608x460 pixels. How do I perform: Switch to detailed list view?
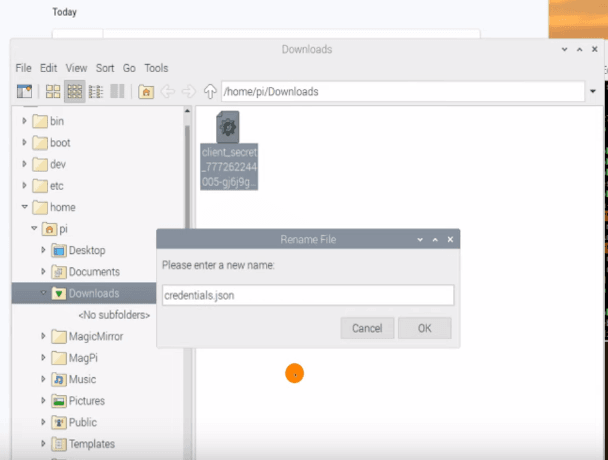pyautogui.click(x=117, y=92)
